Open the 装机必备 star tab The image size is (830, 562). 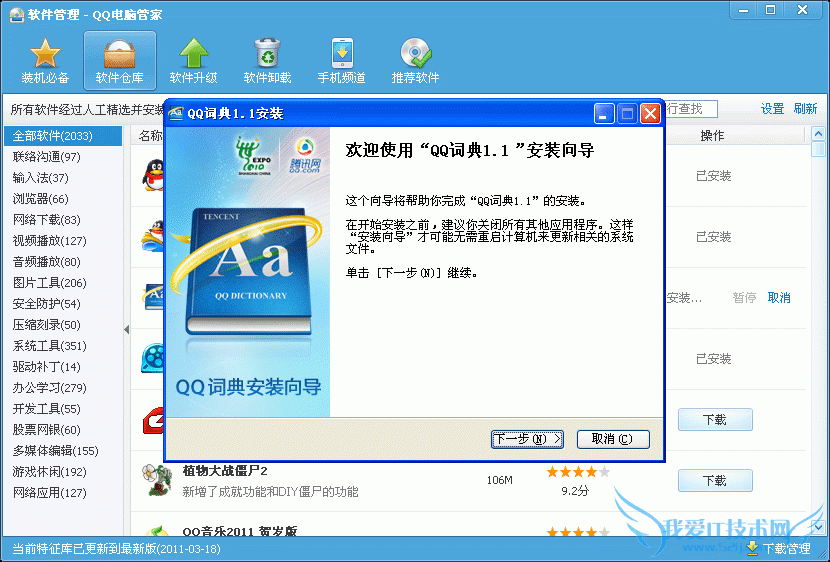click(45, 60)
